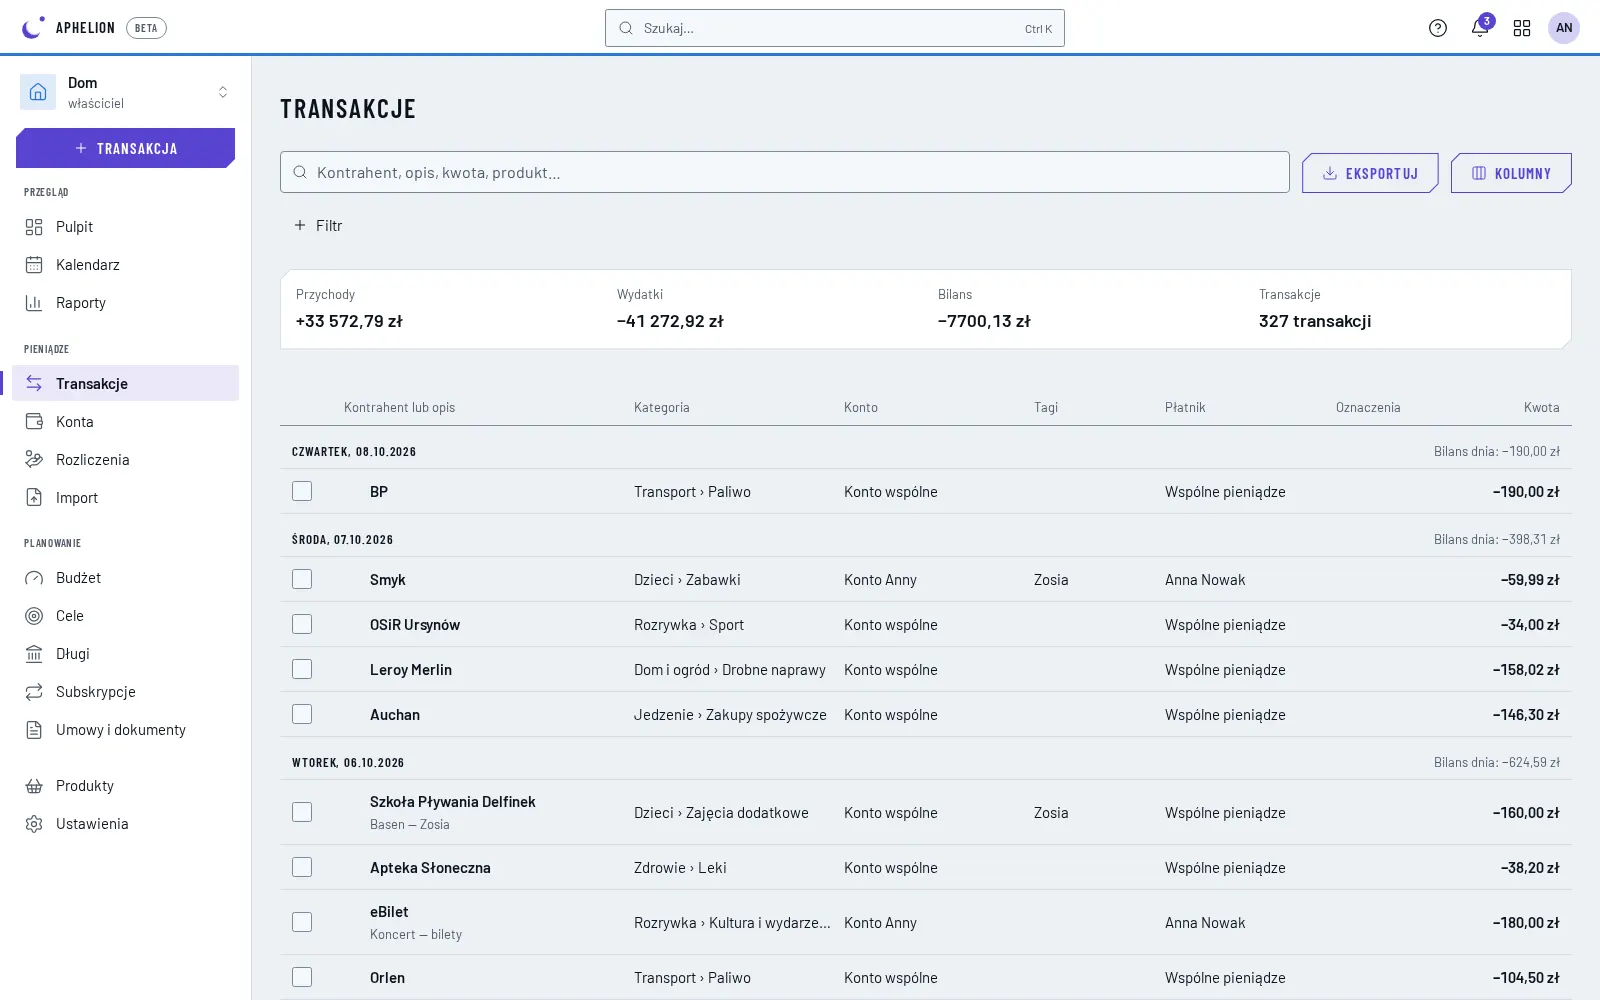Click the Zosia tag on Smyk row
Viewport: 1600px width, 1000px height.
tap(1051, 580)
